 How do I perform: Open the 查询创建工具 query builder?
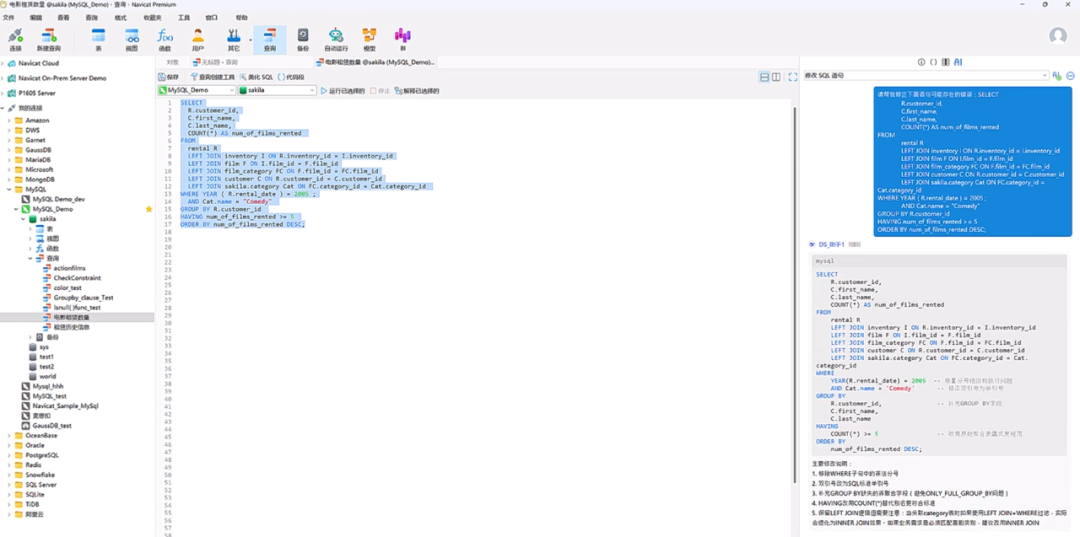coord(213,77)
